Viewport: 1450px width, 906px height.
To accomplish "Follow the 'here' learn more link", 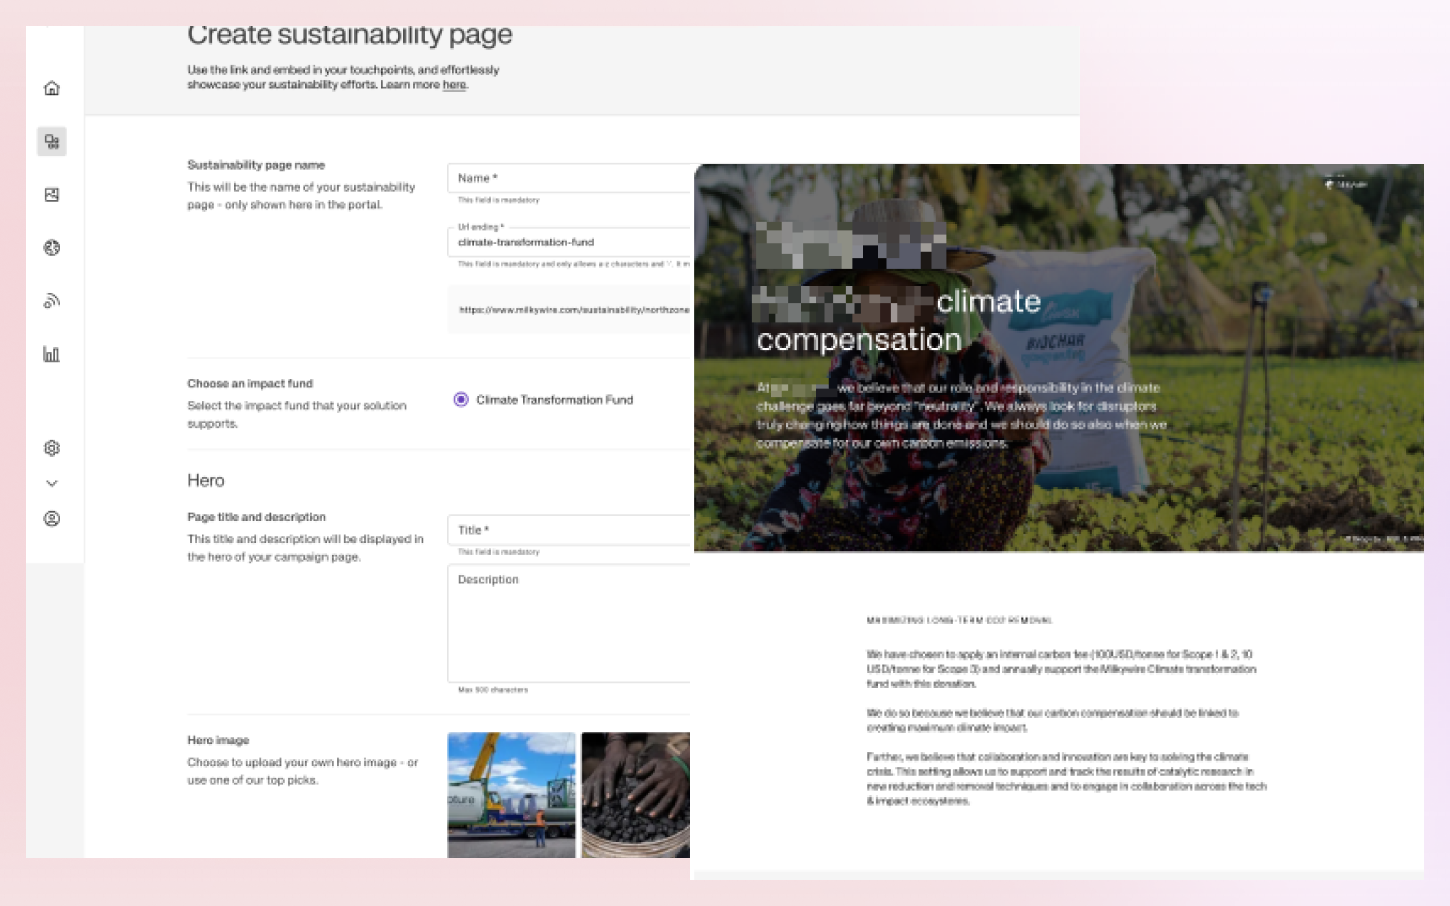I will [x=454, y=85].
